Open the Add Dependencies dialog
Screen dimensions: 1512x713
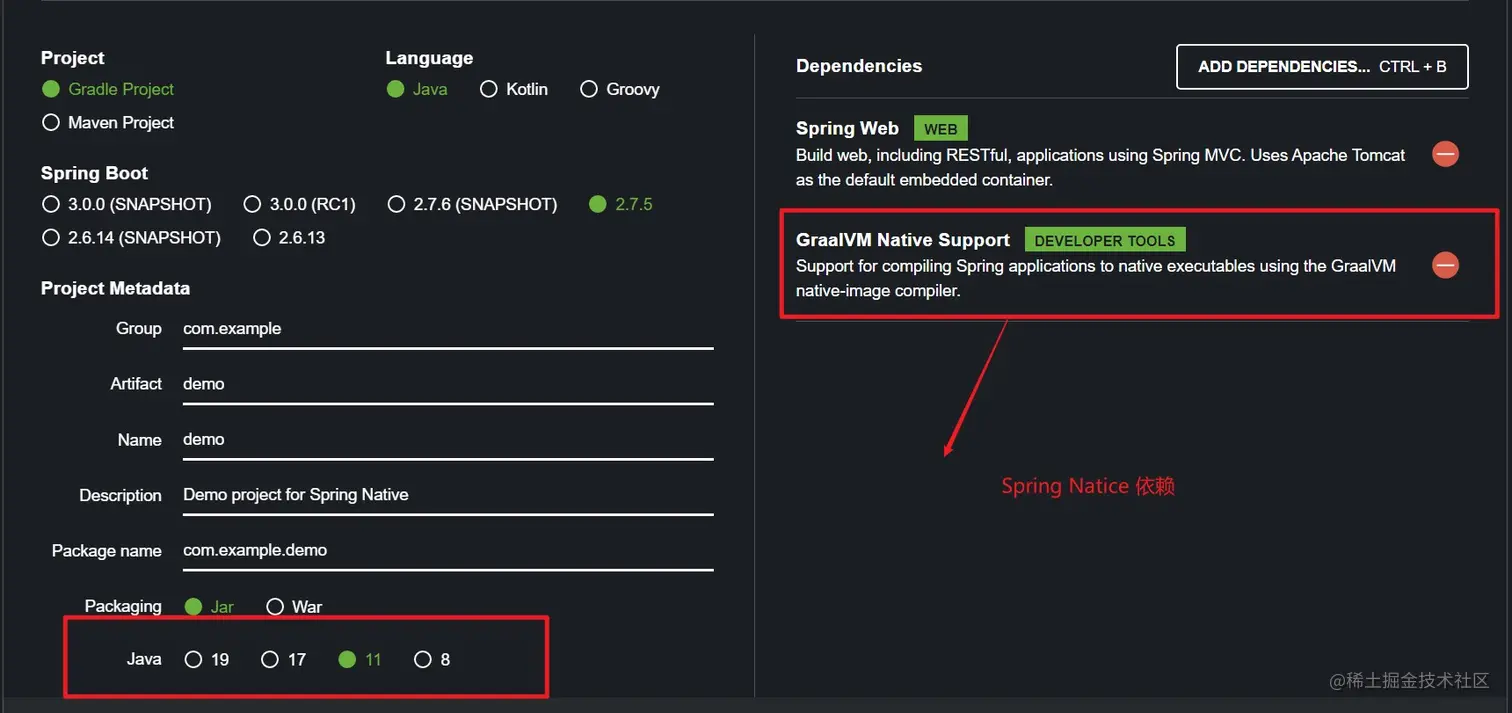1322,67
